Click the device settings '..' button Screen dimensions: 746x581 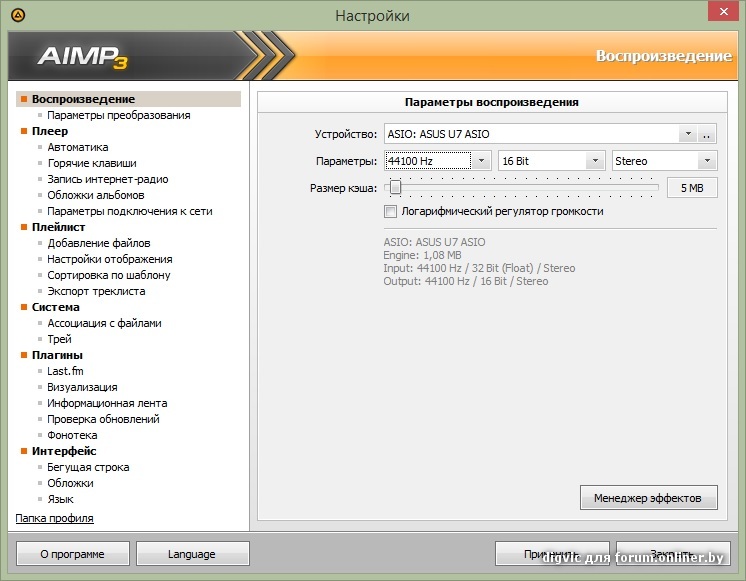pyautogui.click(x=707, y=134)
